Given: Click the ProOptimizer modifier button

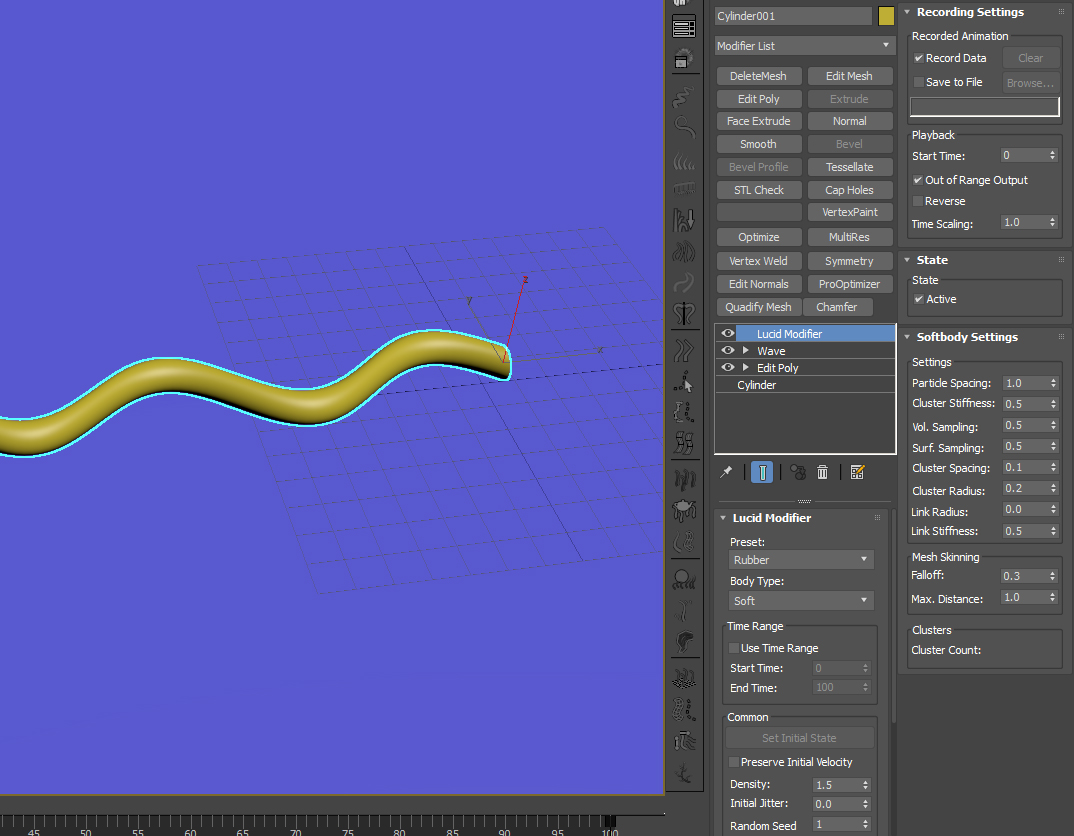Looking at the screenshot, I should (x=849, y=284).
